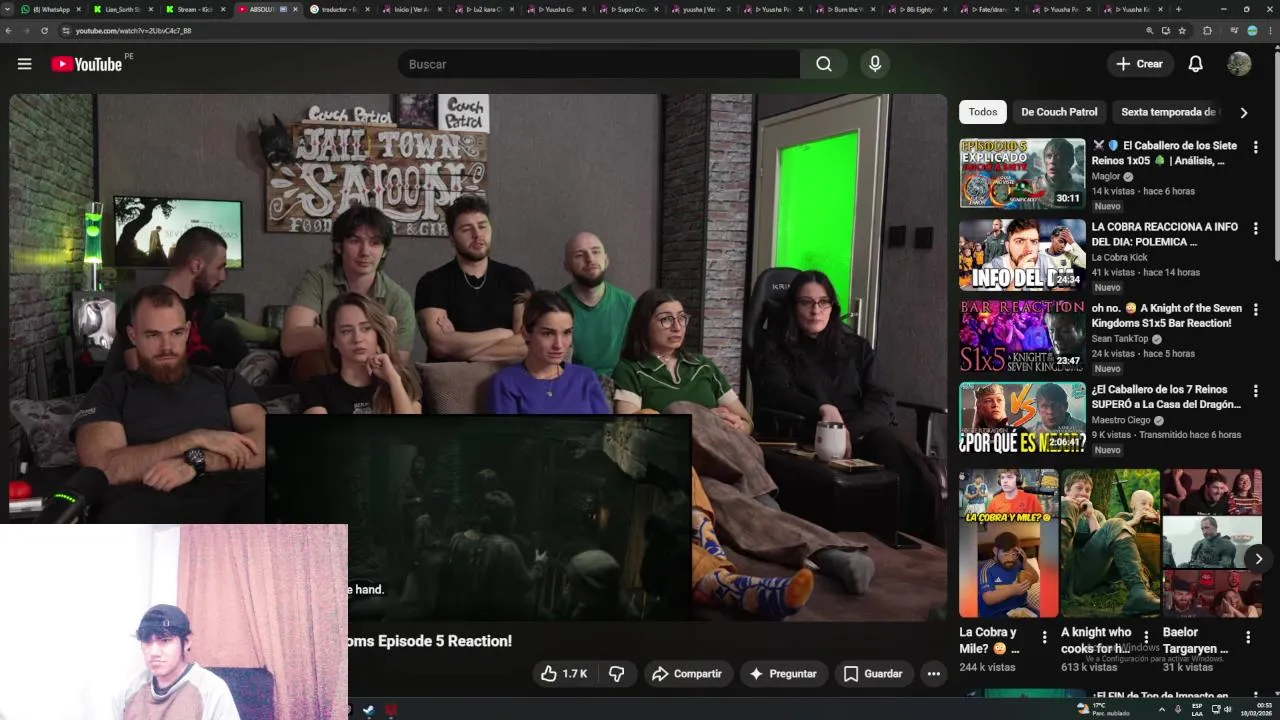The height and width of the screenshot is (720, 1280).
Task: Select the 'Sexta temporada de' chip
Action: (1167, 112)
